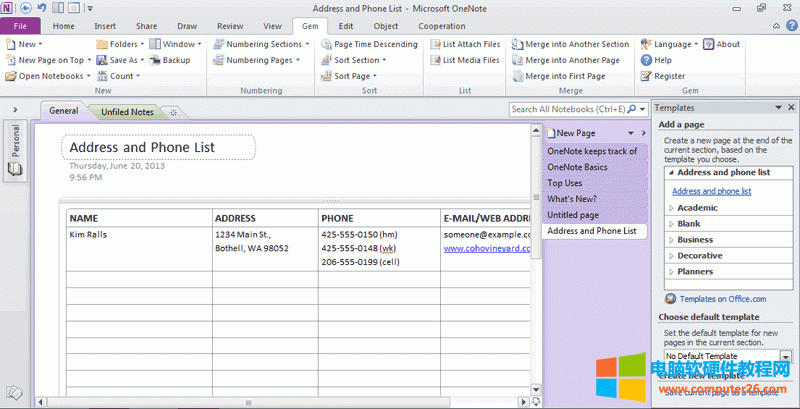Switch to the Cooperation ribbon tab

[x=441, y=26]
